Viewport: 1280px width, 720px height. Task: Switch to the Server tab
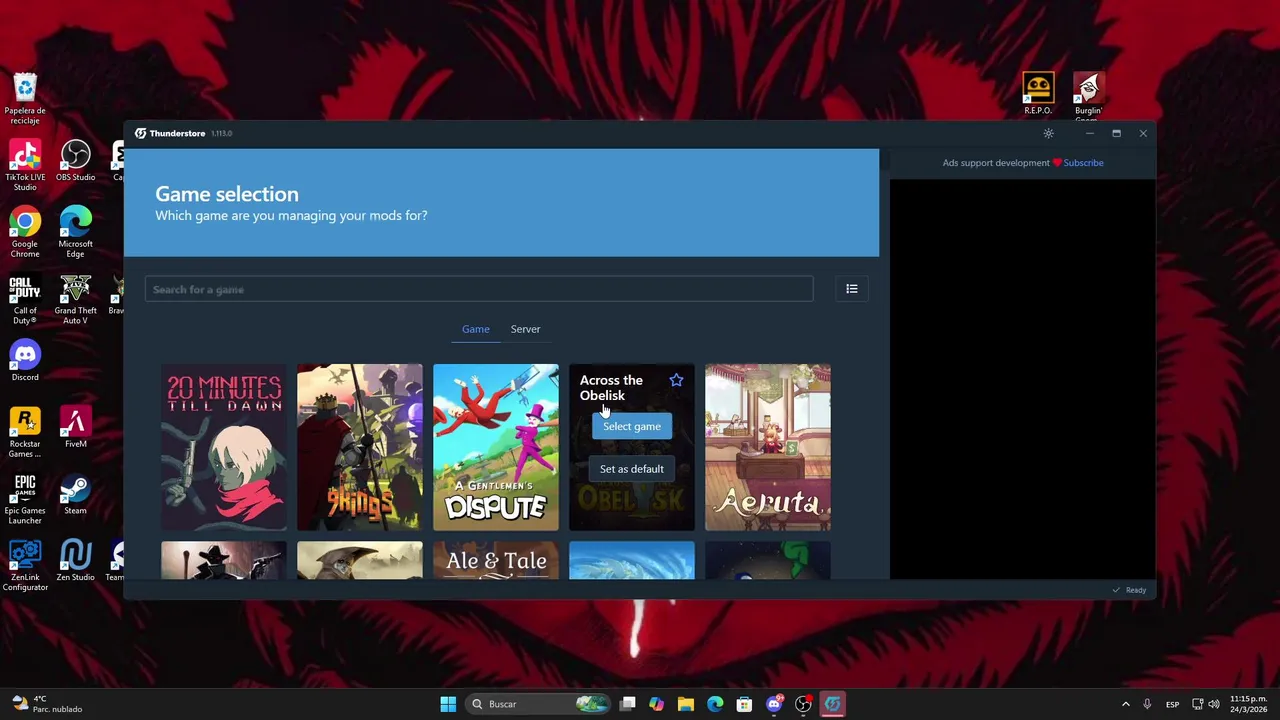[525, 329]
